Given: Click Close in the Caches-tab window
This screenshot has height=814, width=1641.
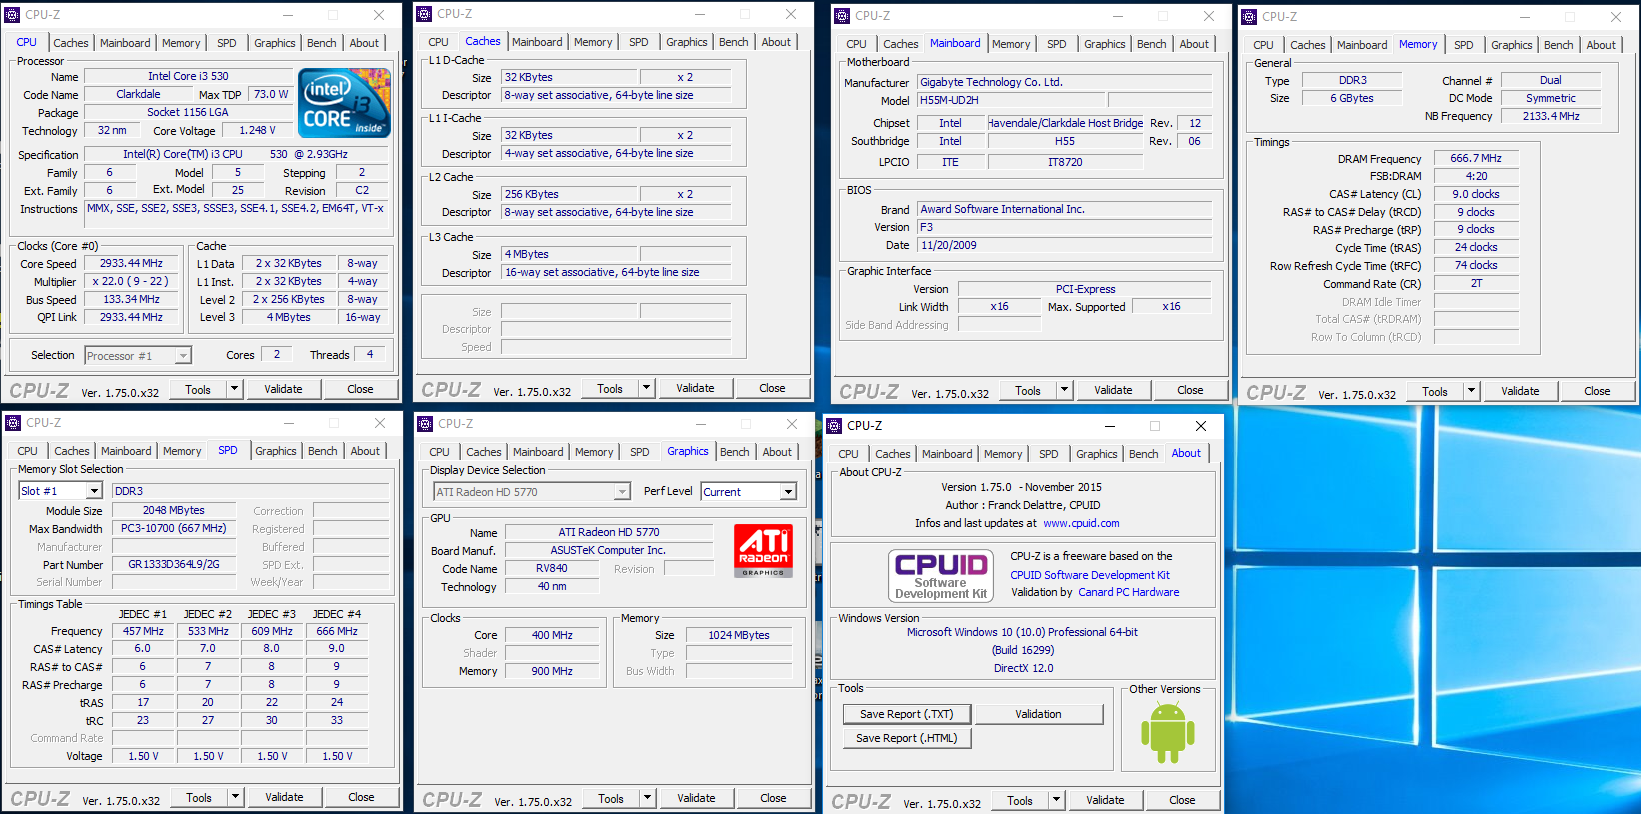Looking at the screenshot, I should [772, 388].
